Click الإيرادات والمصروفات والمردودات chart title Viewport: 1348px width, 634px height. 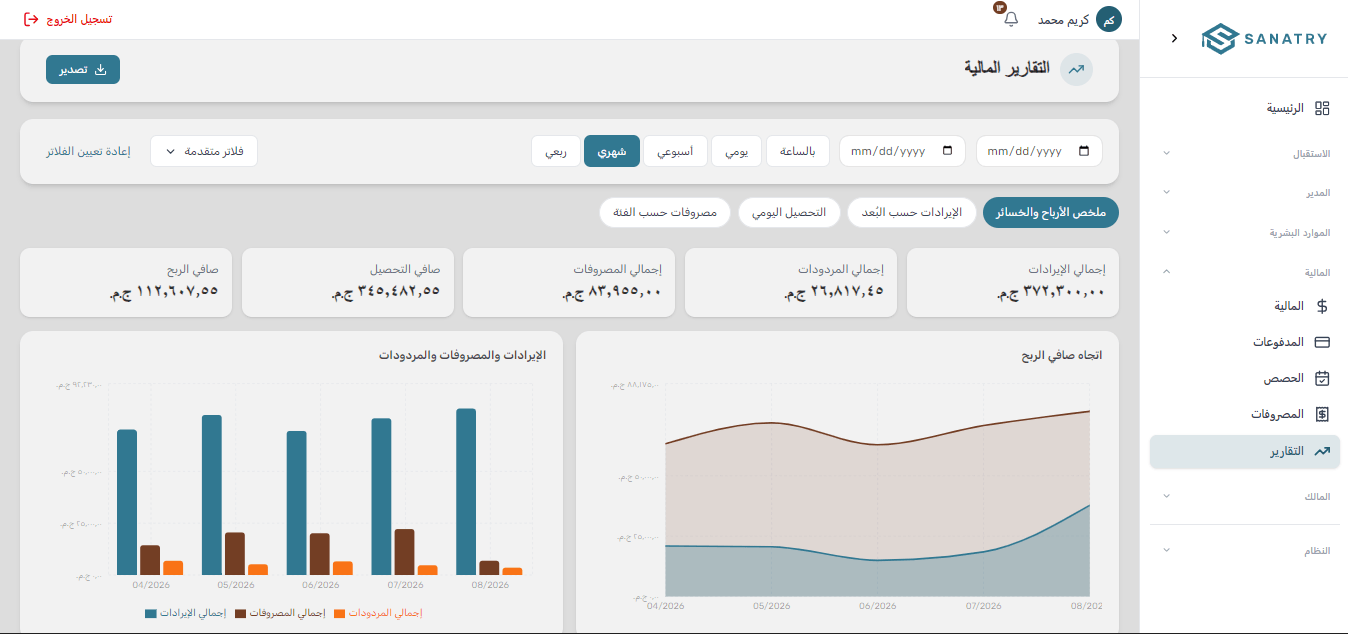click(463, 355)
